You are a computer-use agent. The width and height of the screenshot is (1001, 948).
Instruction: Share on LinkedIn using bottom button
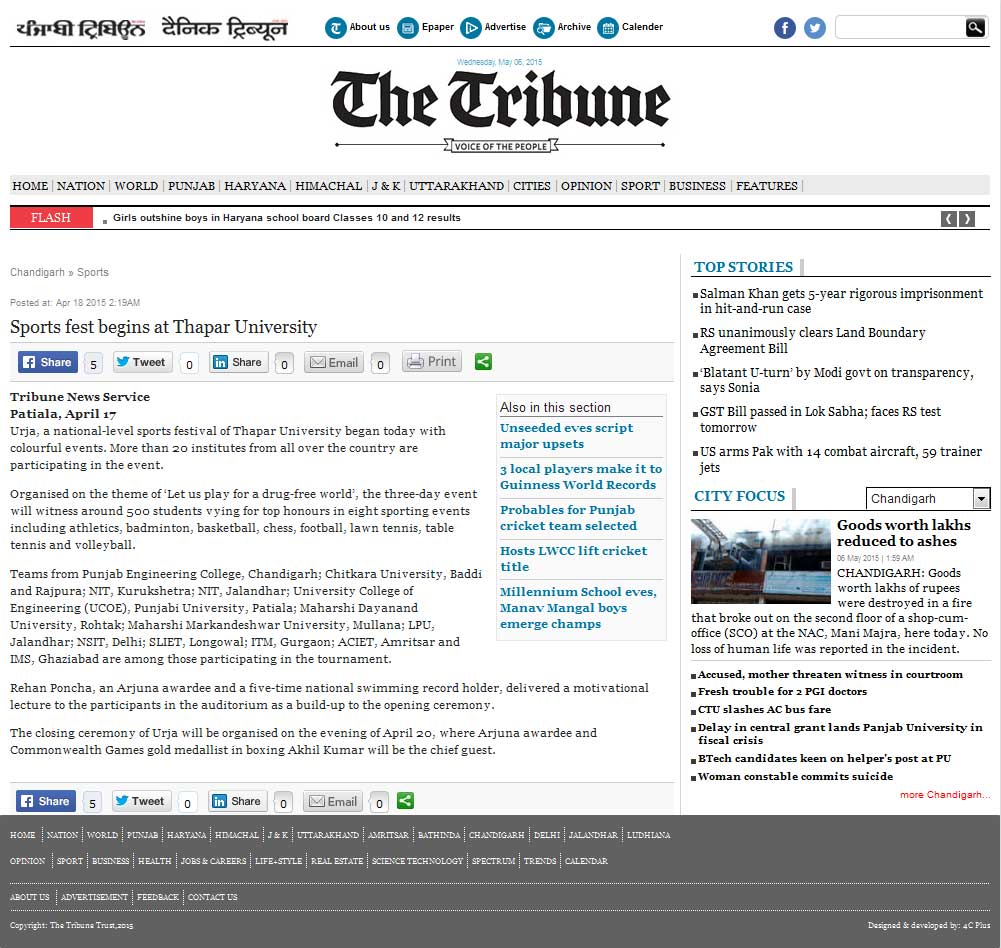(237, 801)
